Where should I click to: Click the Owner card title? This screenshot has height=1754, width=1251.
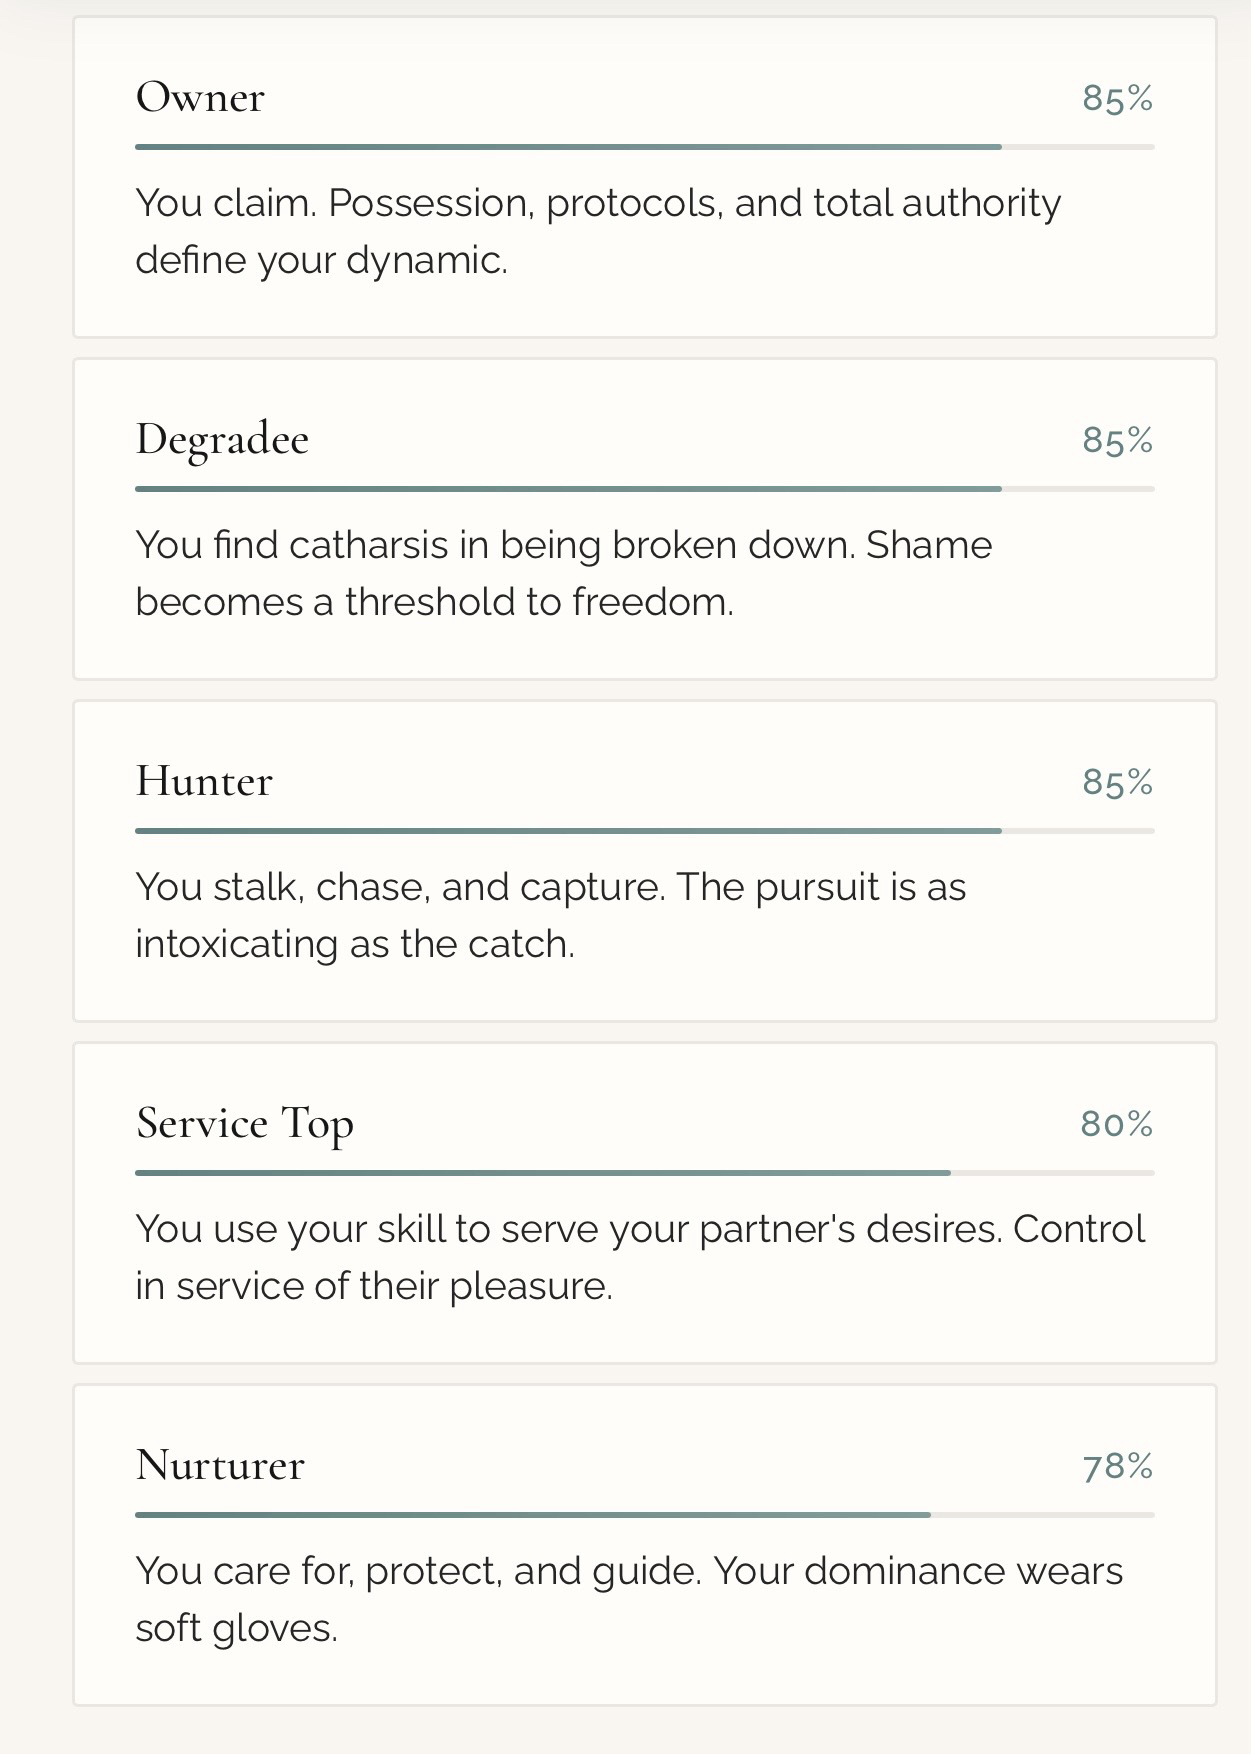pyautogui.click(x=200, y=98)
